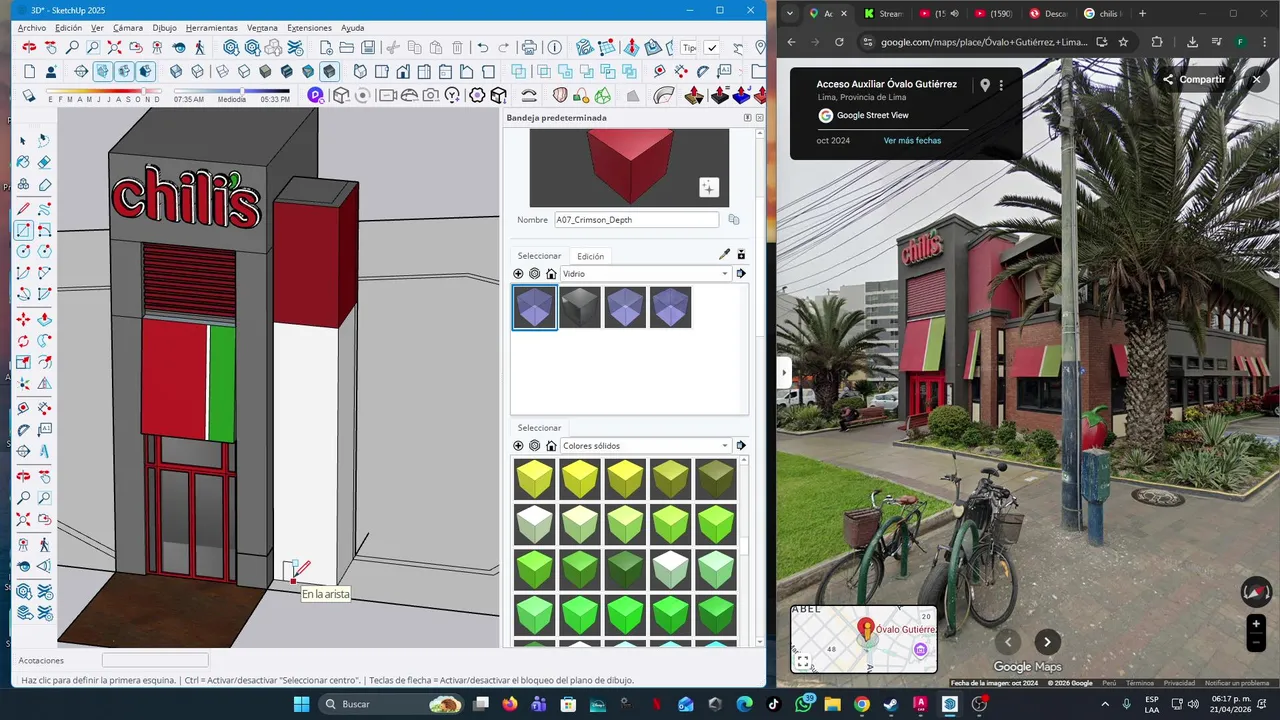Image resolution: width=1280 pixels, height=720 pixels.
Task: Click the material name field A07_Crimson_Depth
Action: tap(636, 220)
